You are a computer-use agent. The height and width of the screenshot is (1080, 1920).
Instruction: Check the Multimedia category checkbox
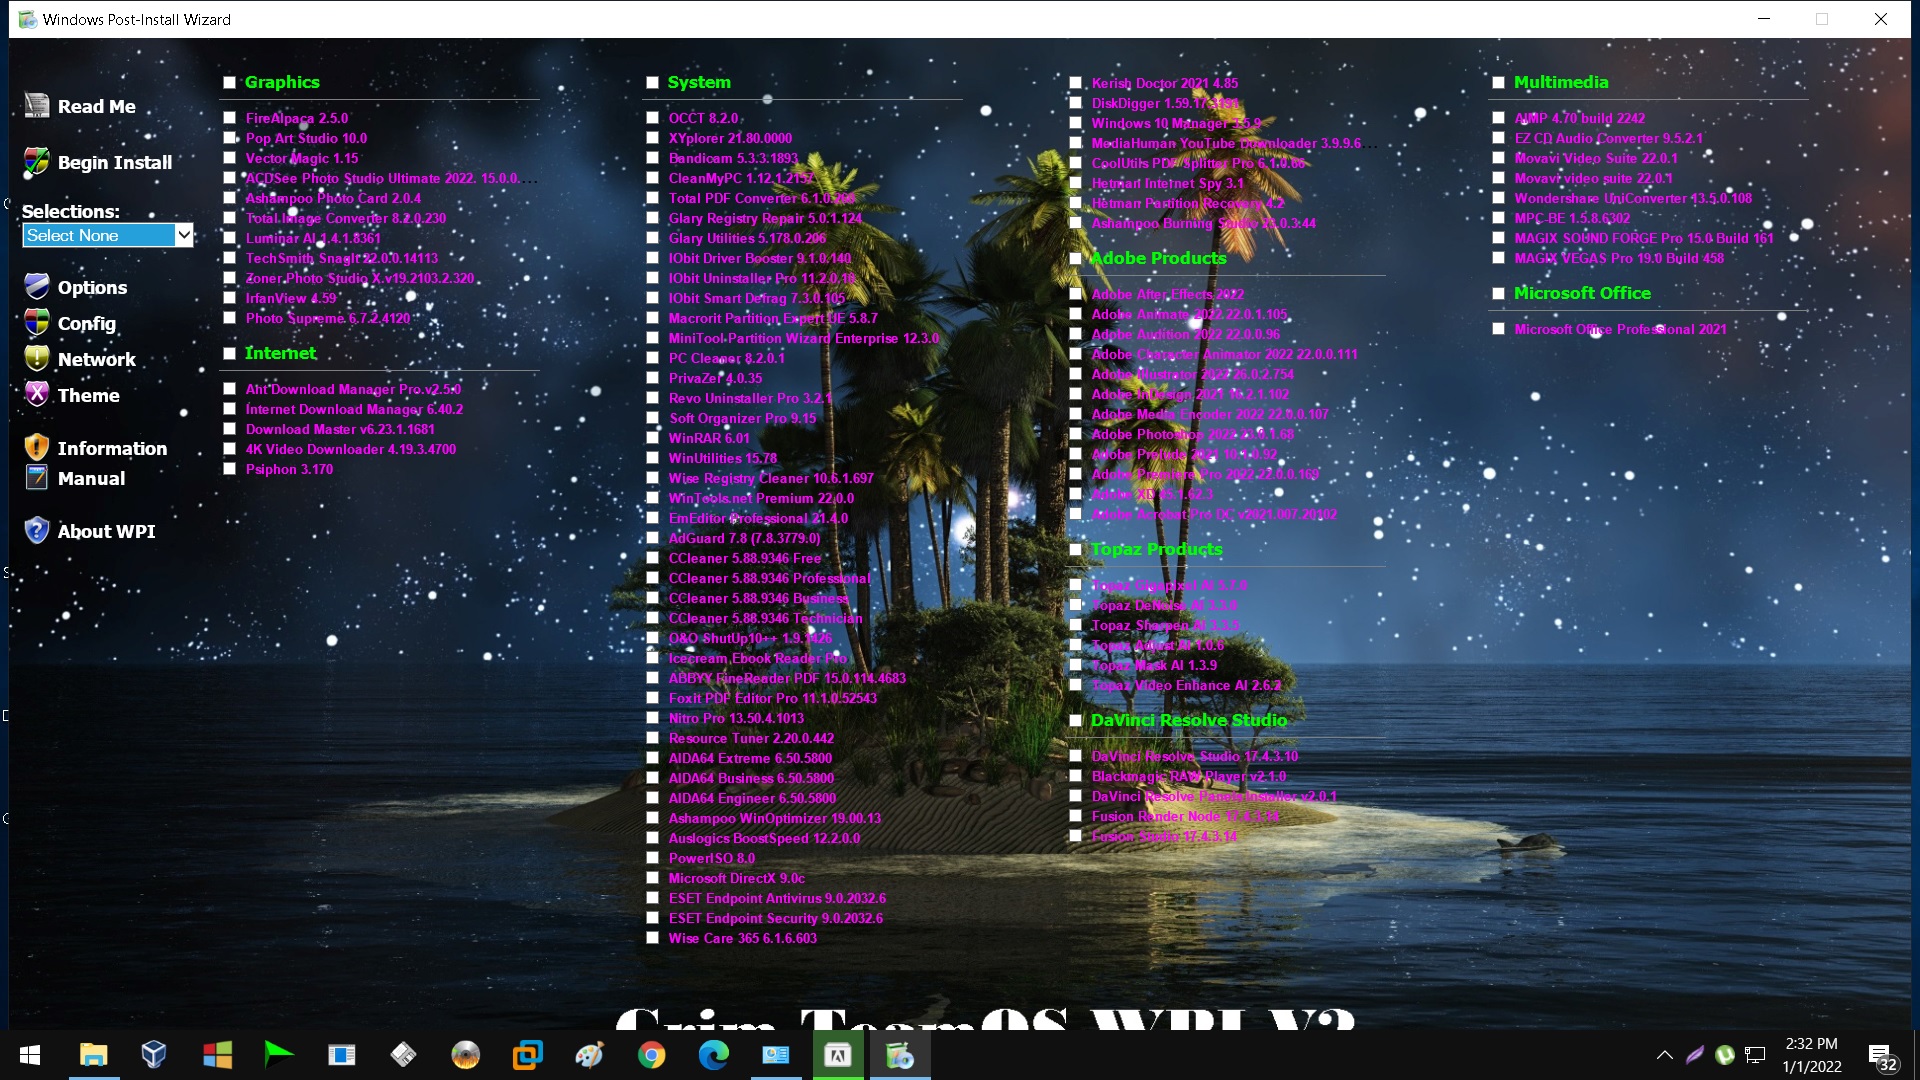(1499, 83)
